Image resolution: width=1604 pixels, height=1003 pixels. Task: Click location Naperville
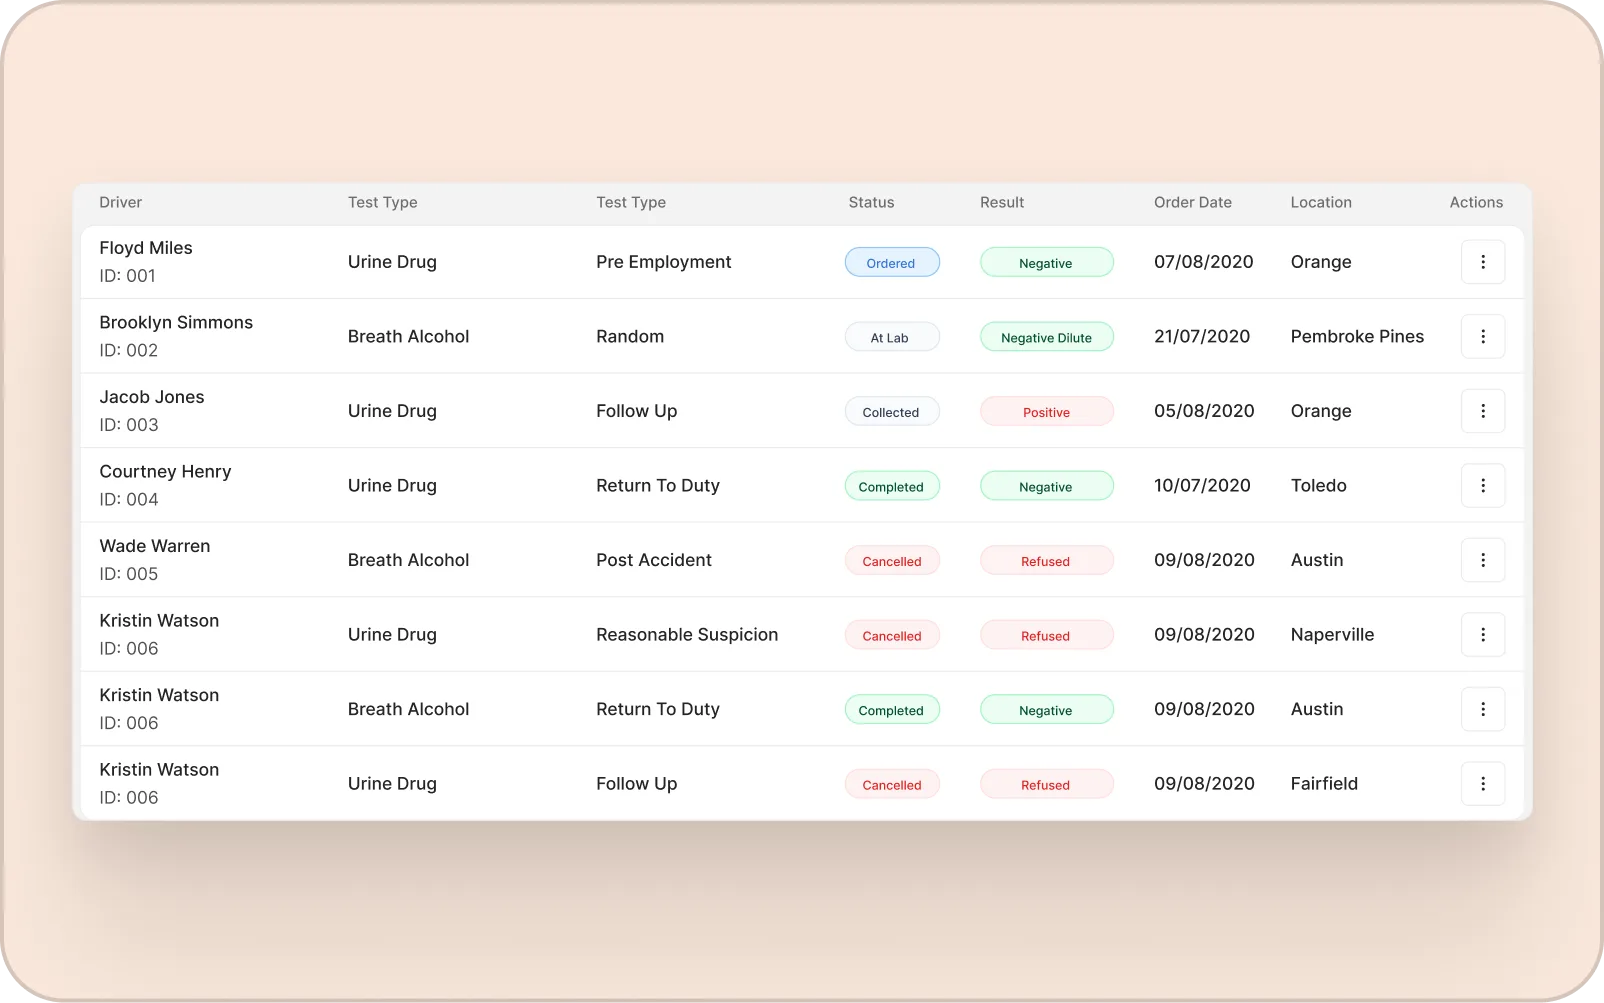pyautogui.click(x=1332, y=635)
